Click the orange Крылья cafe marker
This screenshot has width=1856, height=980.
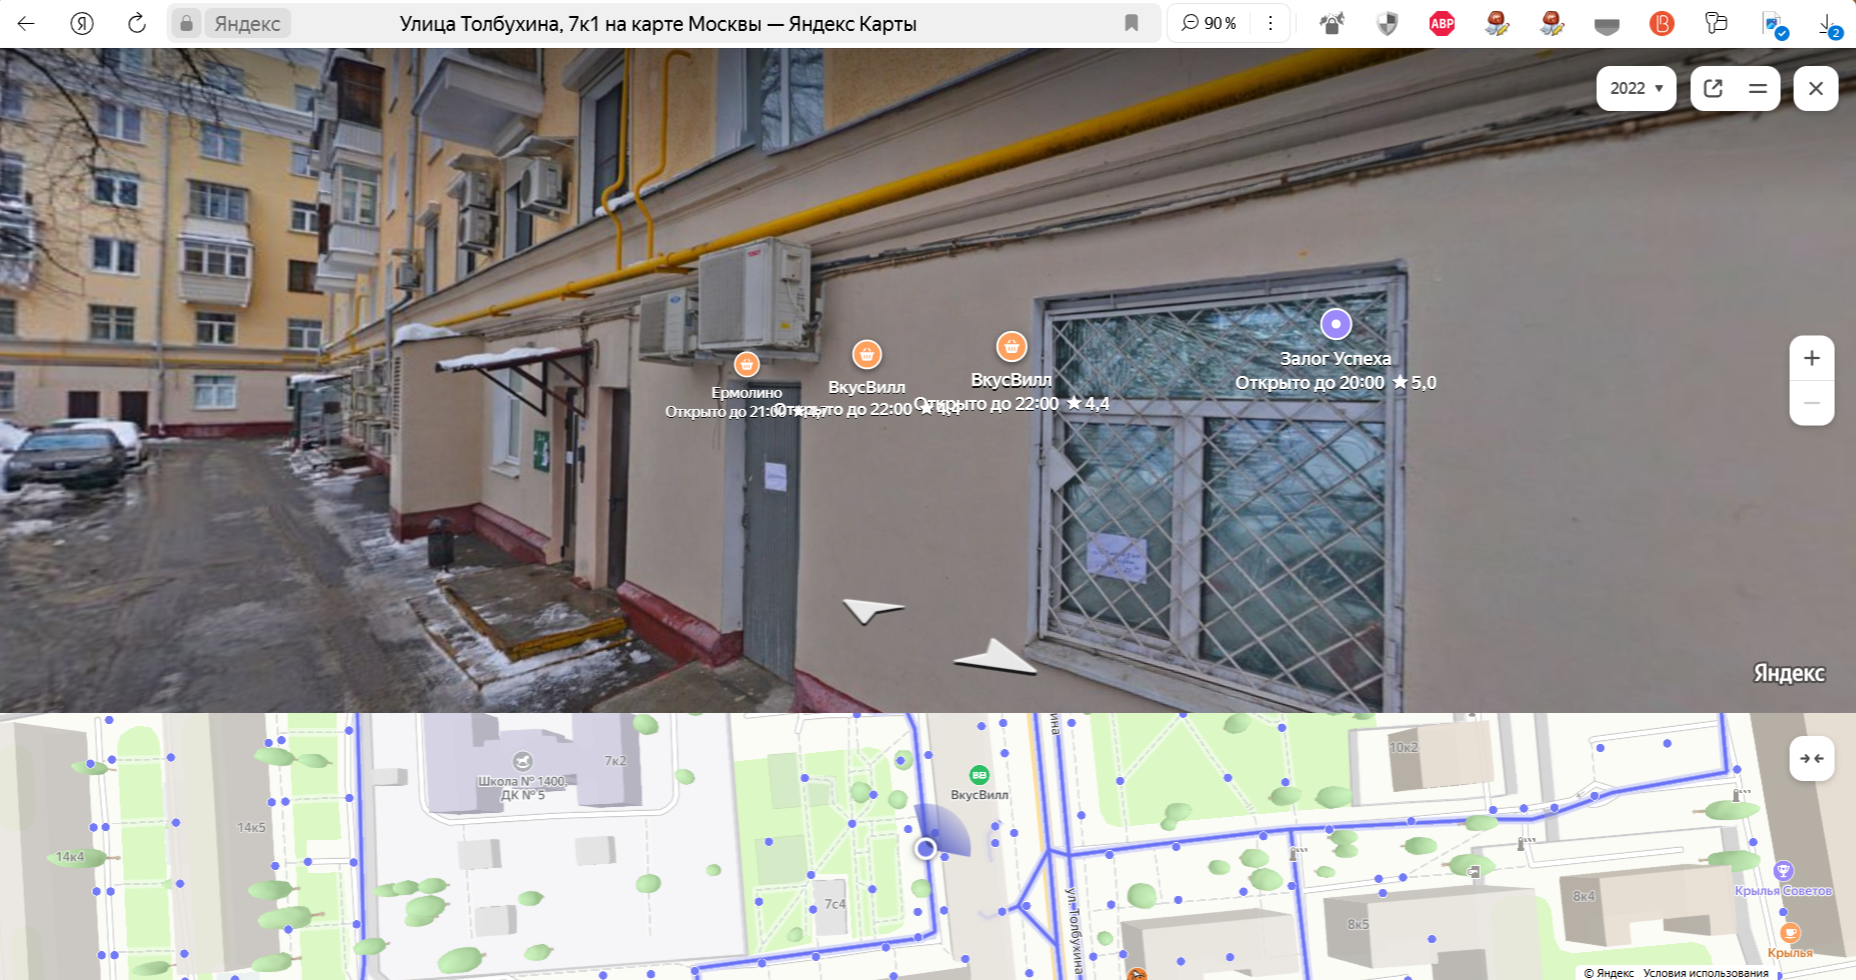tap(1790, 932)
